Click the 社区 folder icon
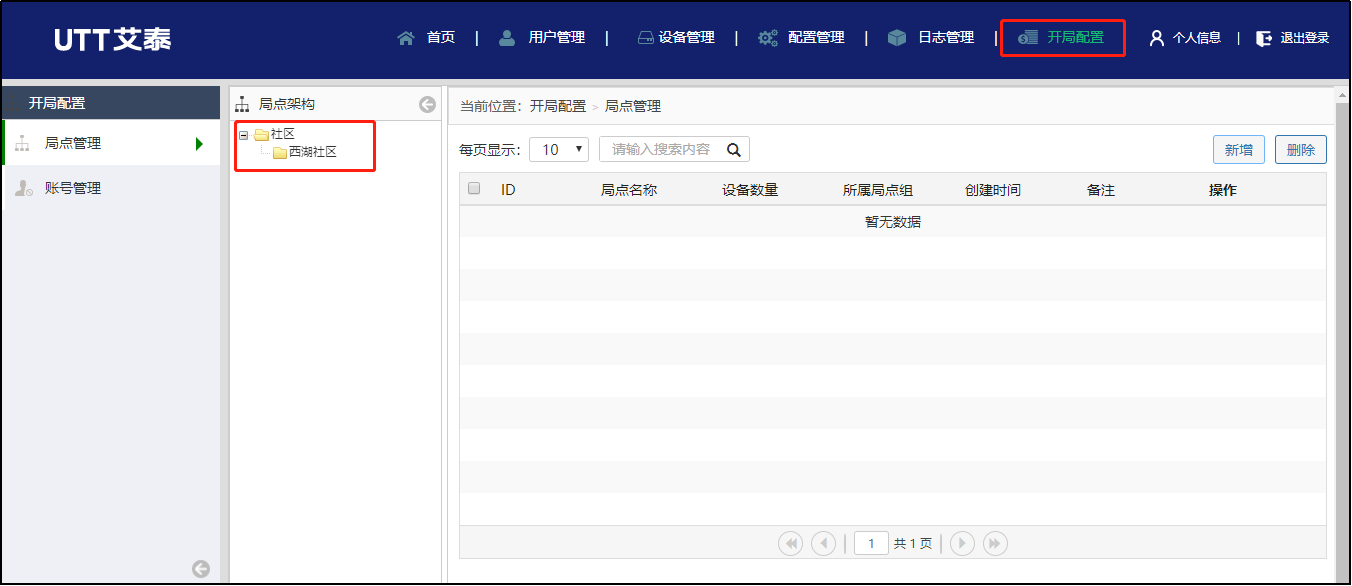The width and height of the screenshot is (1352, 586). coord(261,134)
